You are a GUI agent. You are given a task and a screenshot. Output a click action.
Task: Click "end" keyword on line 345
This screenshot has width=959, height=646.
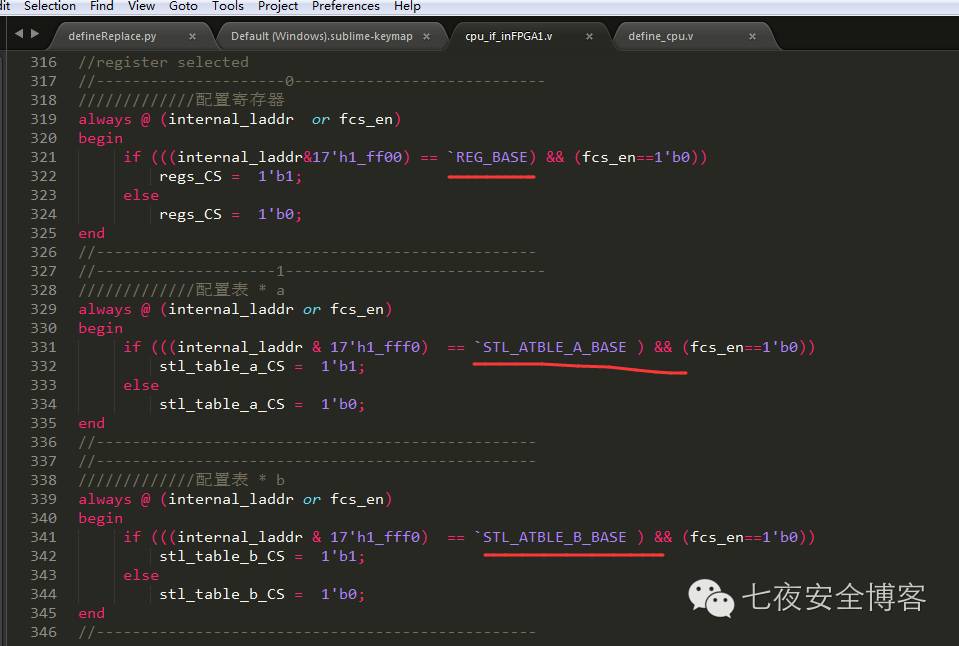click(x=92, y=613)
